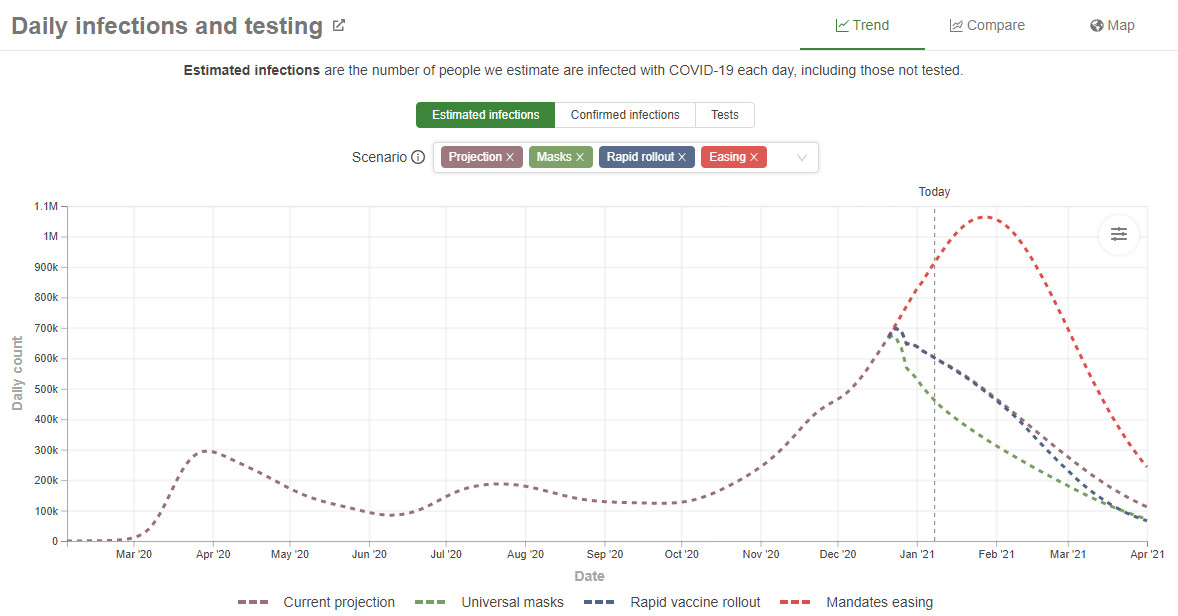The height and width of the screenshot is (616, 1178).
Task: Open the external link icon beside the title
Action: click(339, 26)
